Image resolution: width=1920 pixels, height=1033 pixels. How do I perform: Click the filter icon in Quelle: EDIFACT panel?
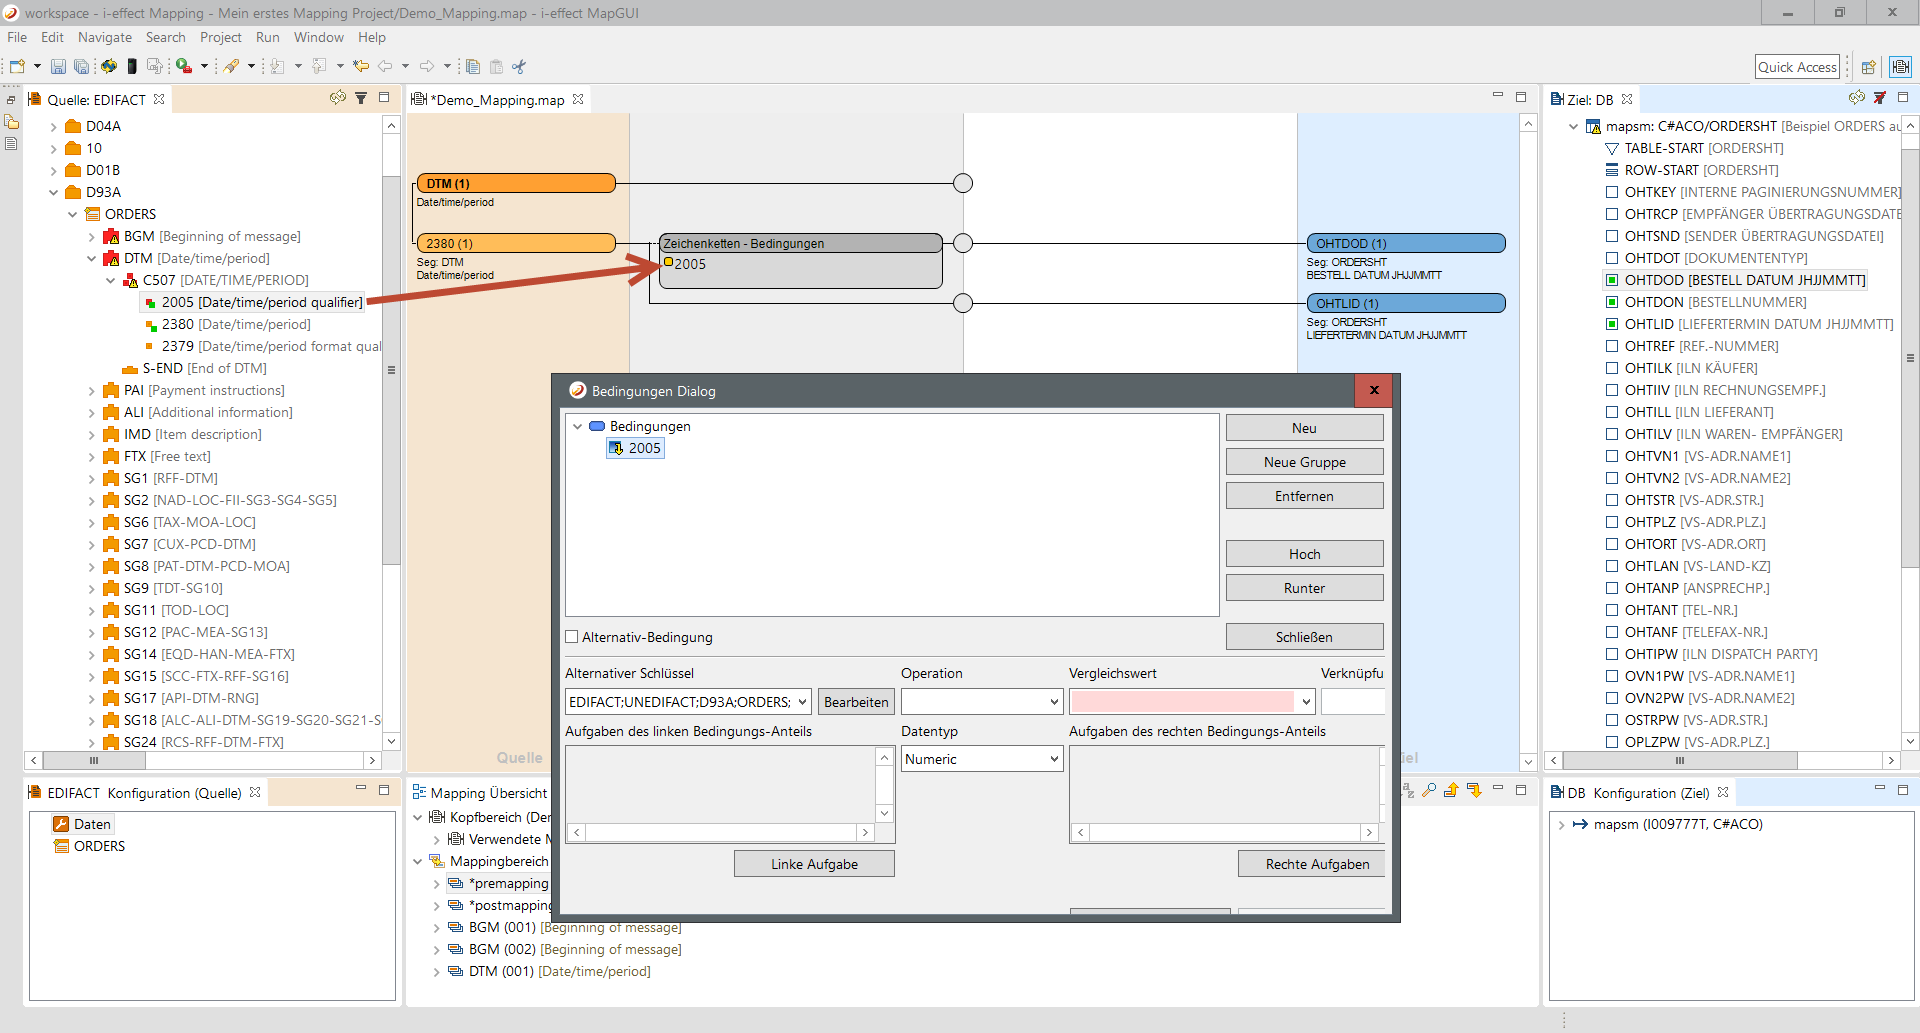coord(361,98)
